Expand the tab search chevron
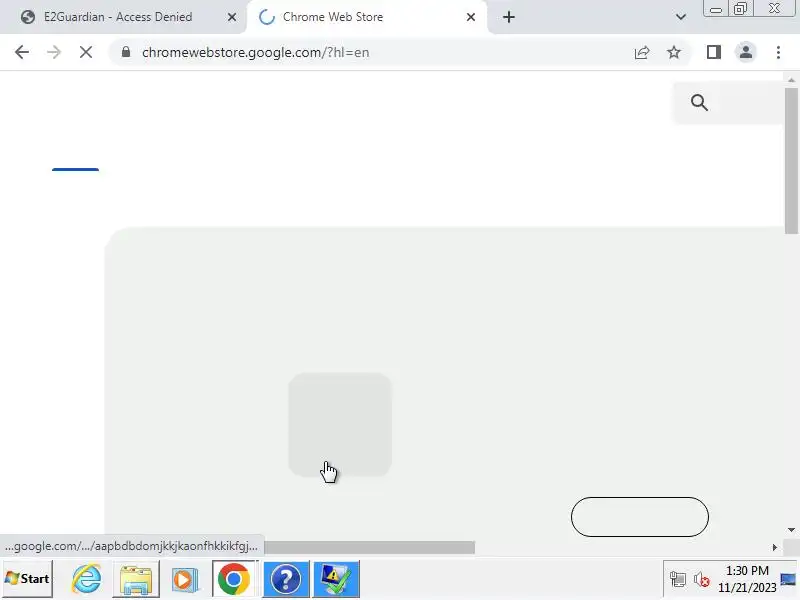This screenshot has height=600, width=800. 681,17
